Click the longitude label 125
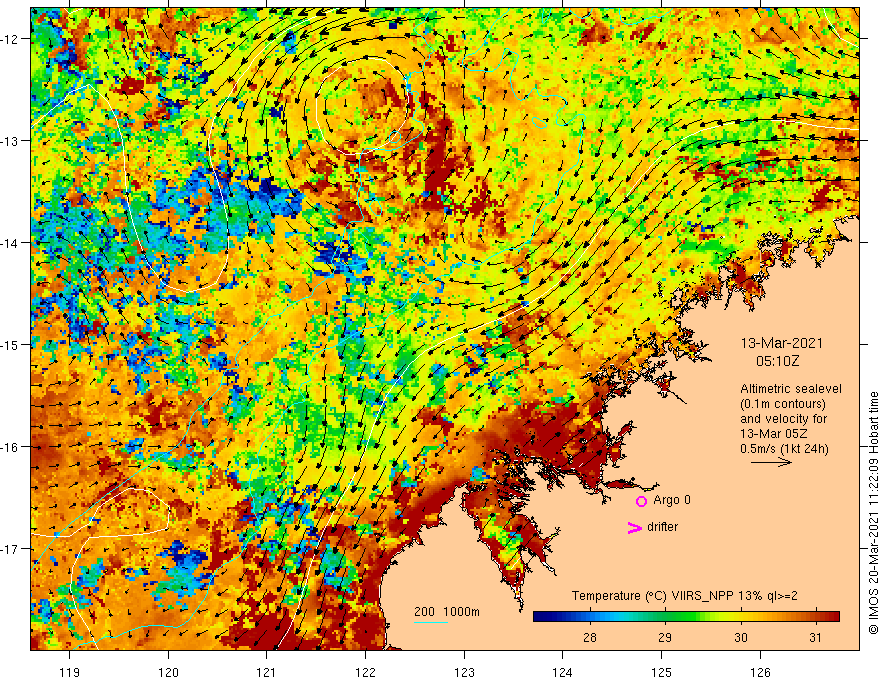The width and height of the screenshot is (880, 680). click(662, 672)
